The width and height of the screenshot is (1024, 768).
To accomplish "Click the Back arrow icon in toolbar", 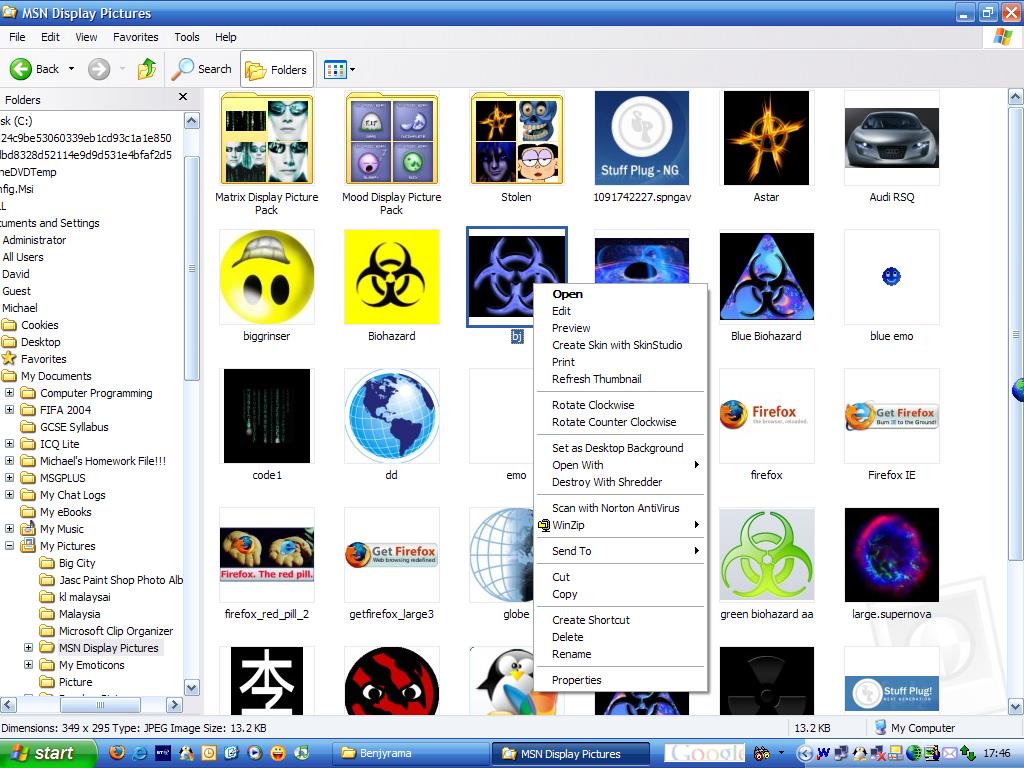I will [22, 69].
